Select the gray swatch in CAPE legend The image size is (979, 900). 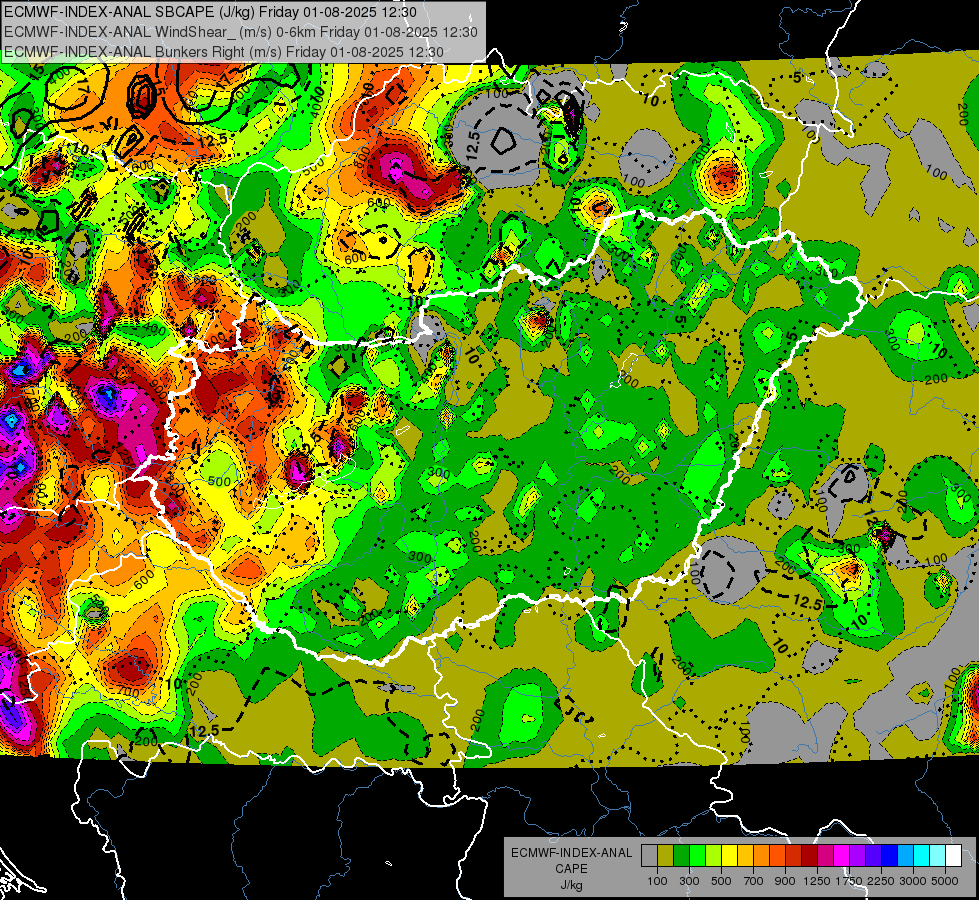649,856
